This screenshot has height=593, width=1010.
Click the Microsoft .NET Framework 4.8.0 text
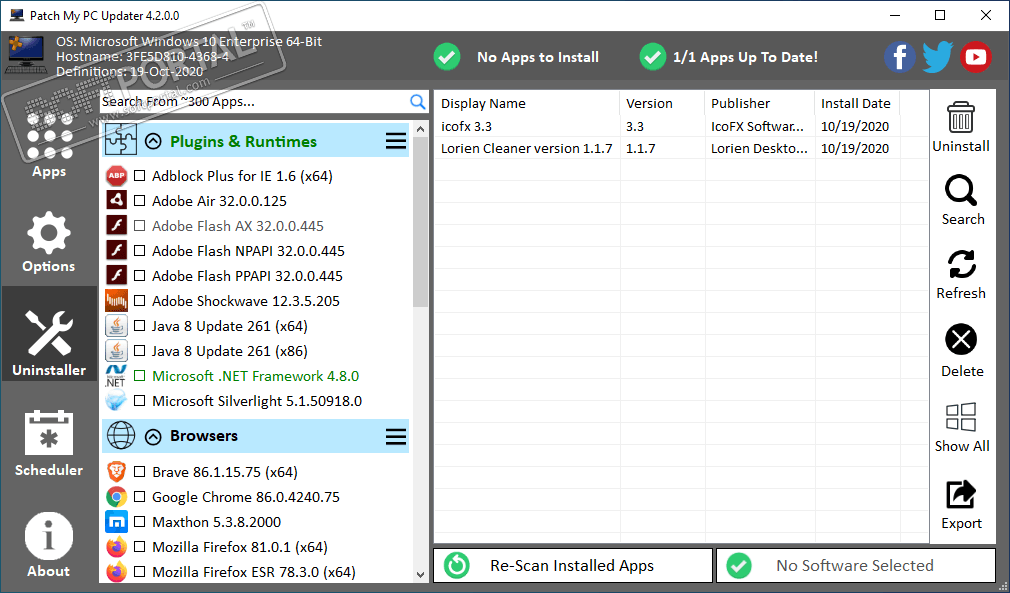point(256,376)
